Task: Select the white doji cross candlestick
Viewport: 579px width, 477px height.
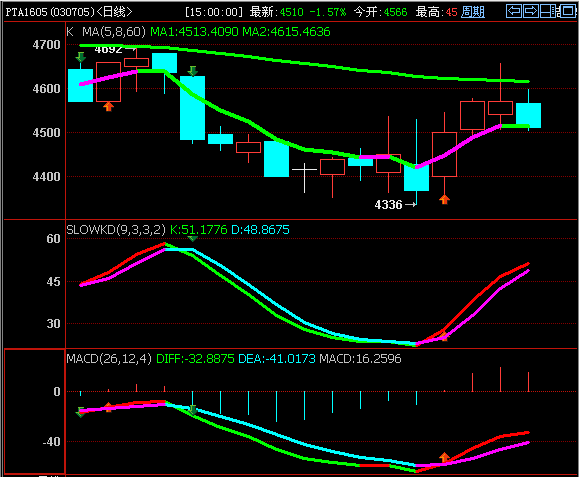Action: (x=304, y=177)
